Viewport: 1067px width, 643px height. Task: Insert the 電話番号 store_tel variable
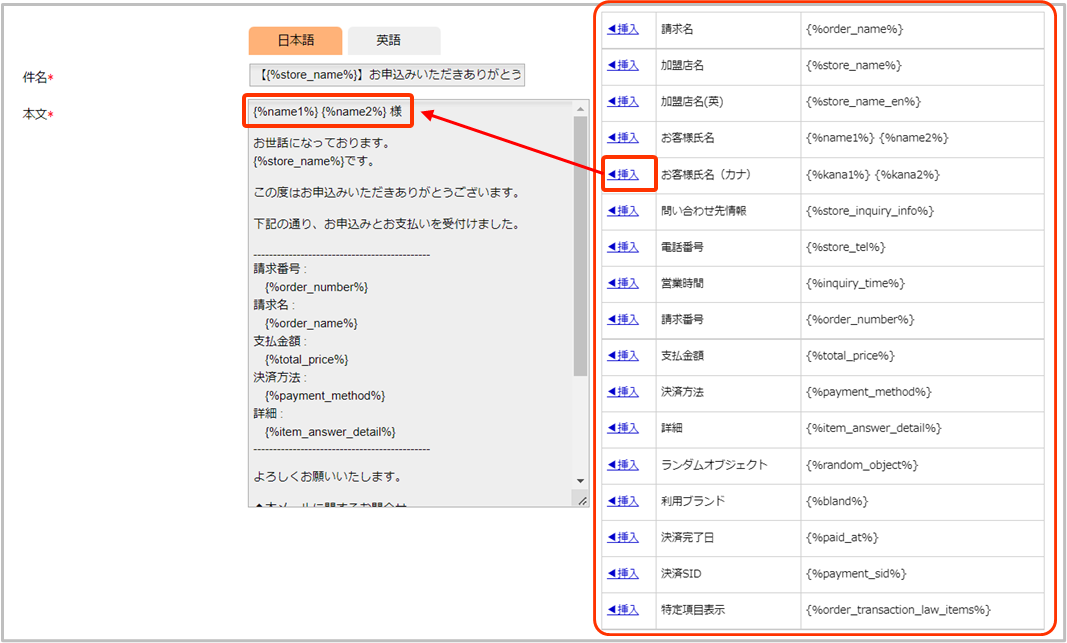click(x=623, y=246)
